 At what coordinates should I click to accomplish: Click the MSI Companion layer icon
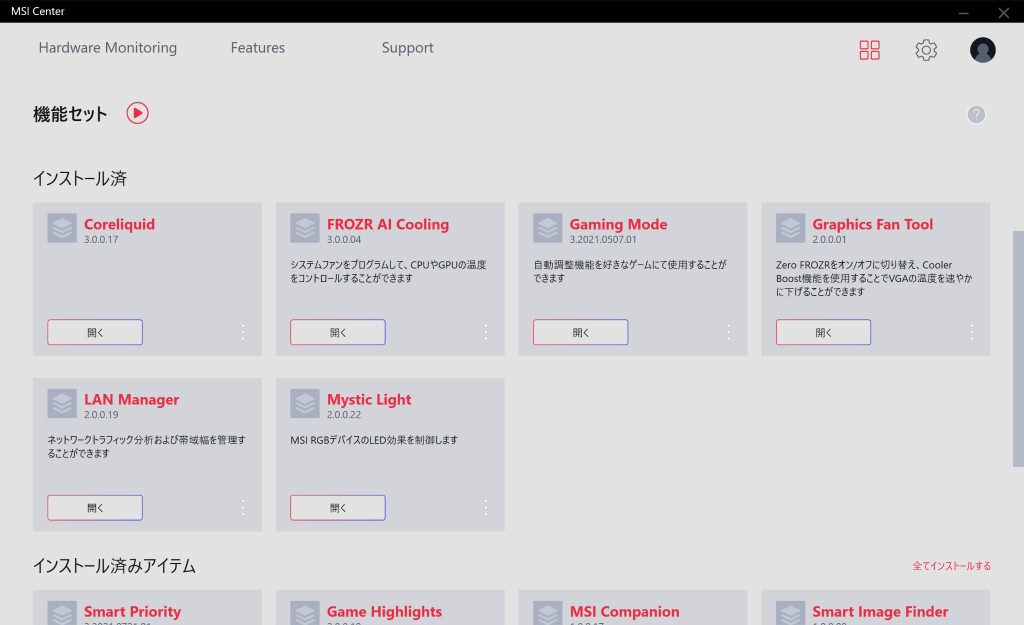coord(547,613)
